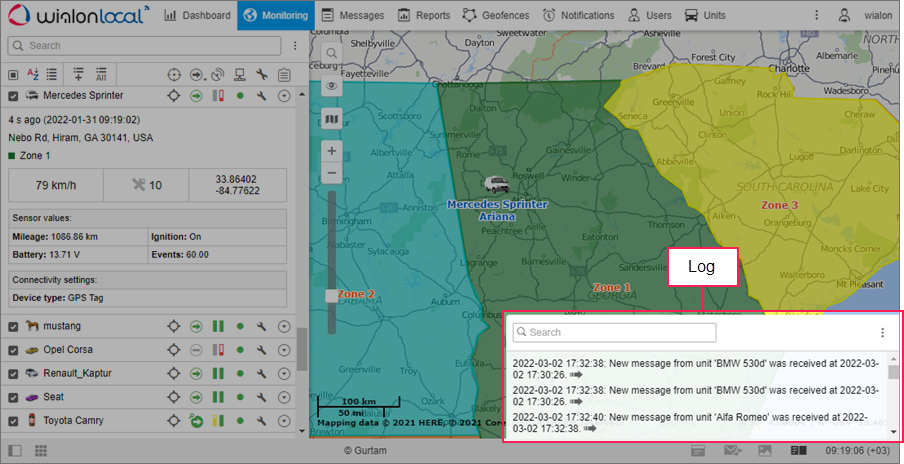
Task: Toggle the left panel layout icon in bottom bar
Action: coord(15,451)
